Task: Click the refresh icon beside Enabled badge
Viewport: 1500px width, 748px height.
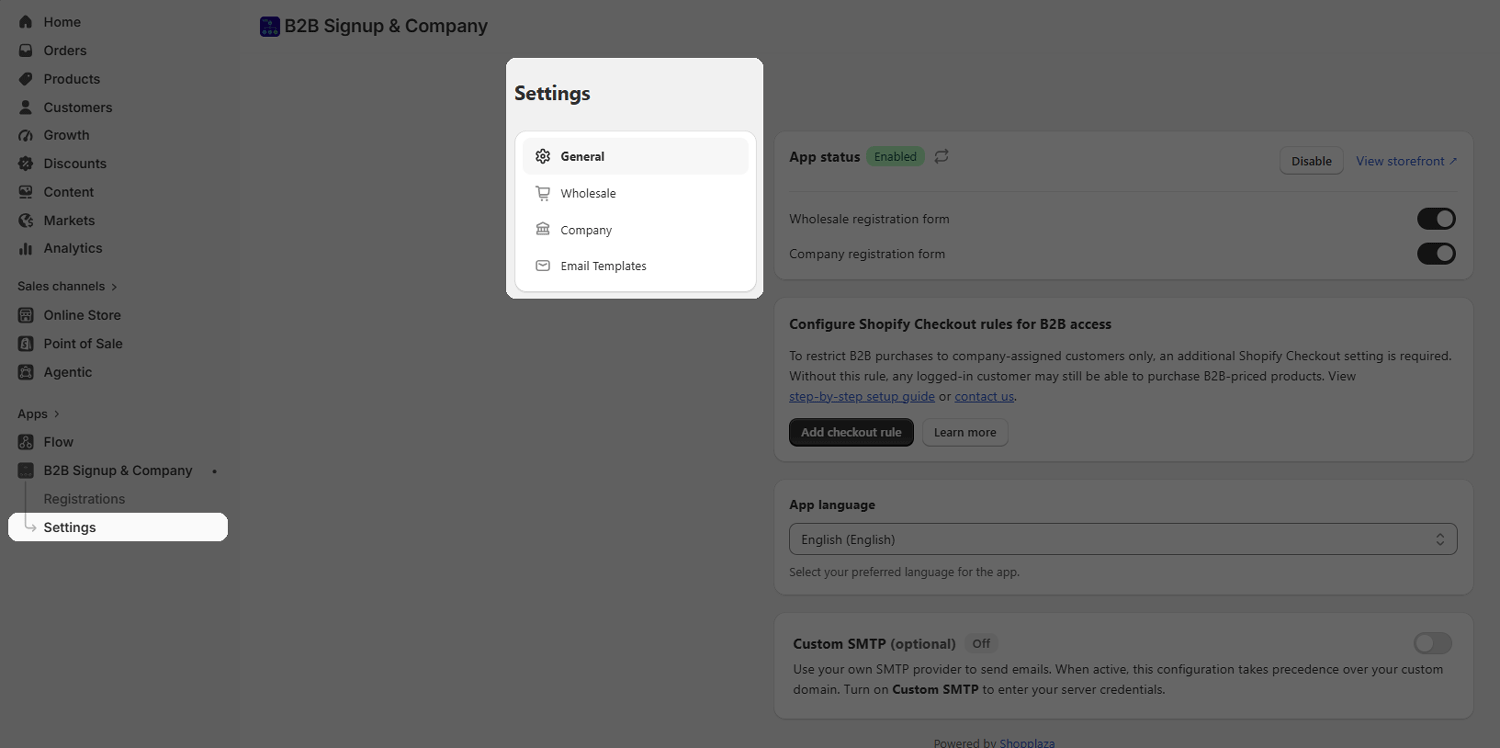Action: [x=942, y=156]
